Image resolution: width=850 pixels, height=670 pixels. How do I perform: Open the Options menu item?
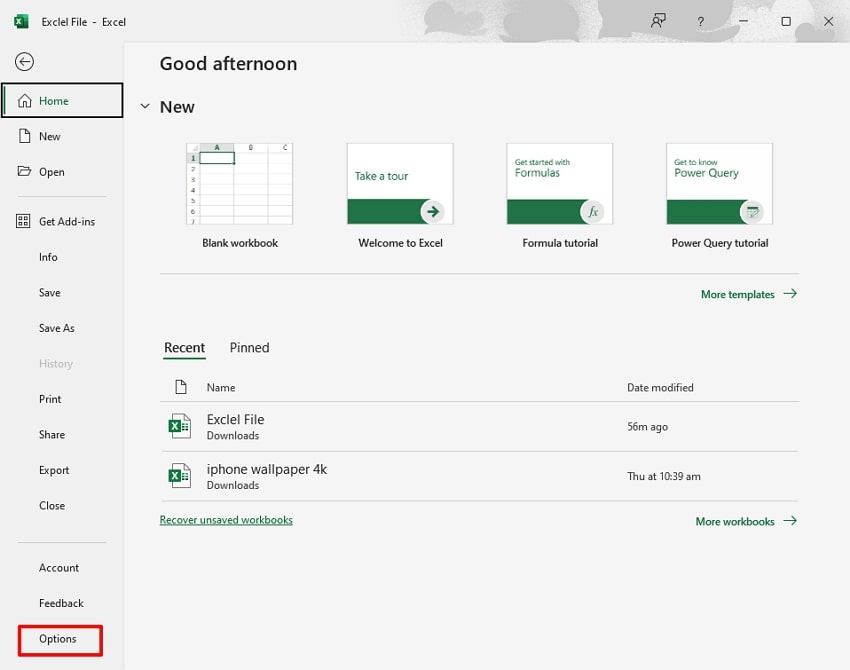(x=57, y=639)
